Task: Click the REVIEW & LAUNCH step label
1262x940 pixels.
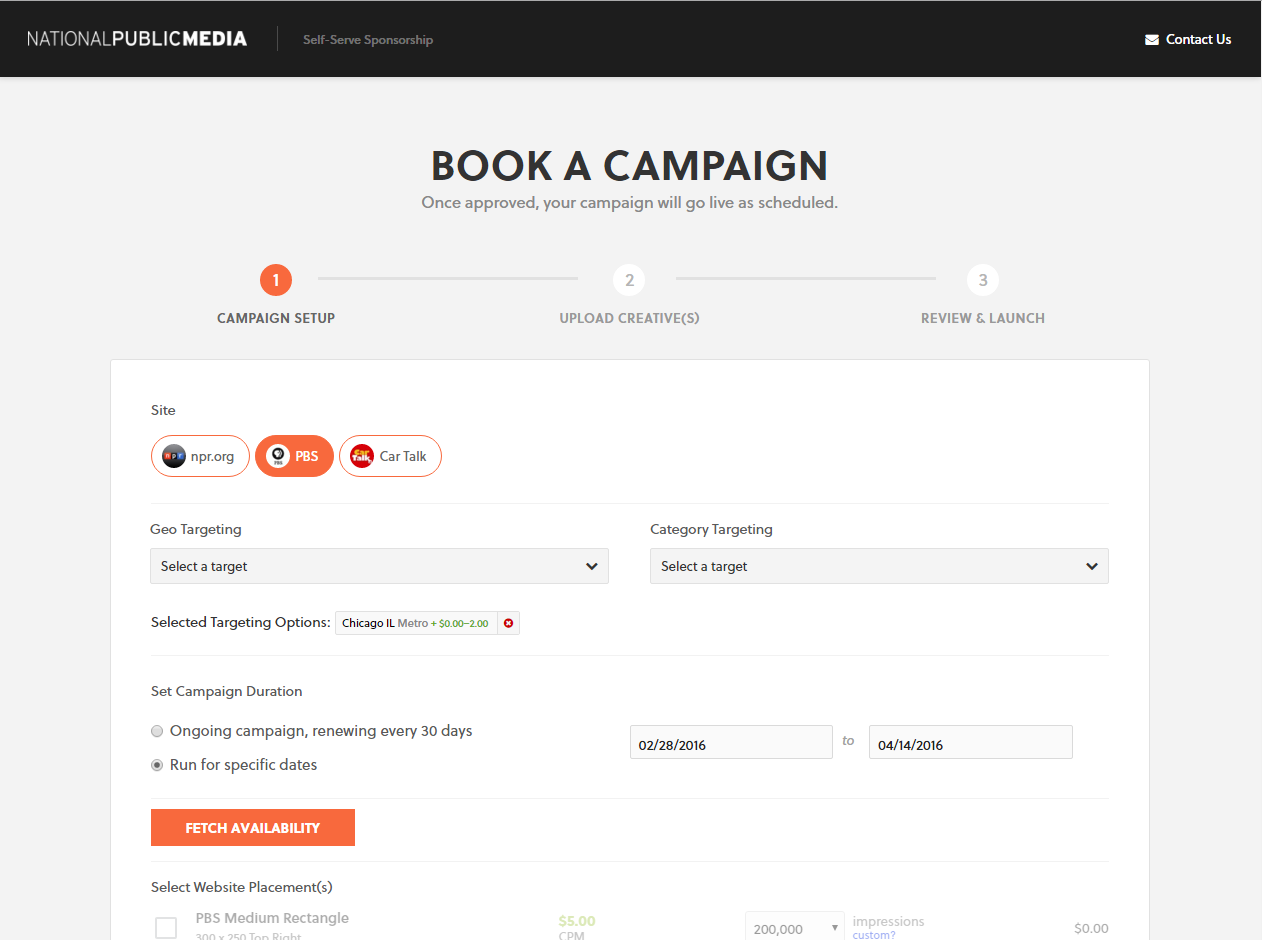Action: tap(983, 318)
